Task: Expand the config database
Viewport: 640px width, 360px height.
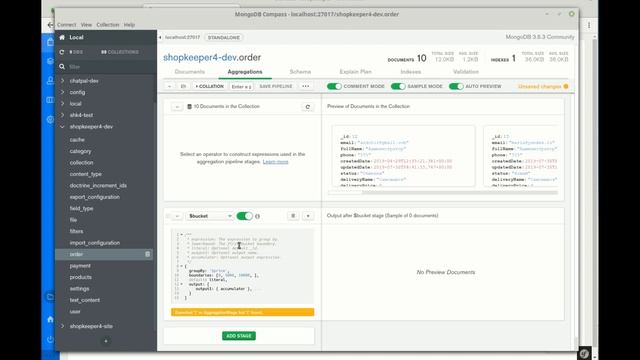Action: click(x=62, y=92)
